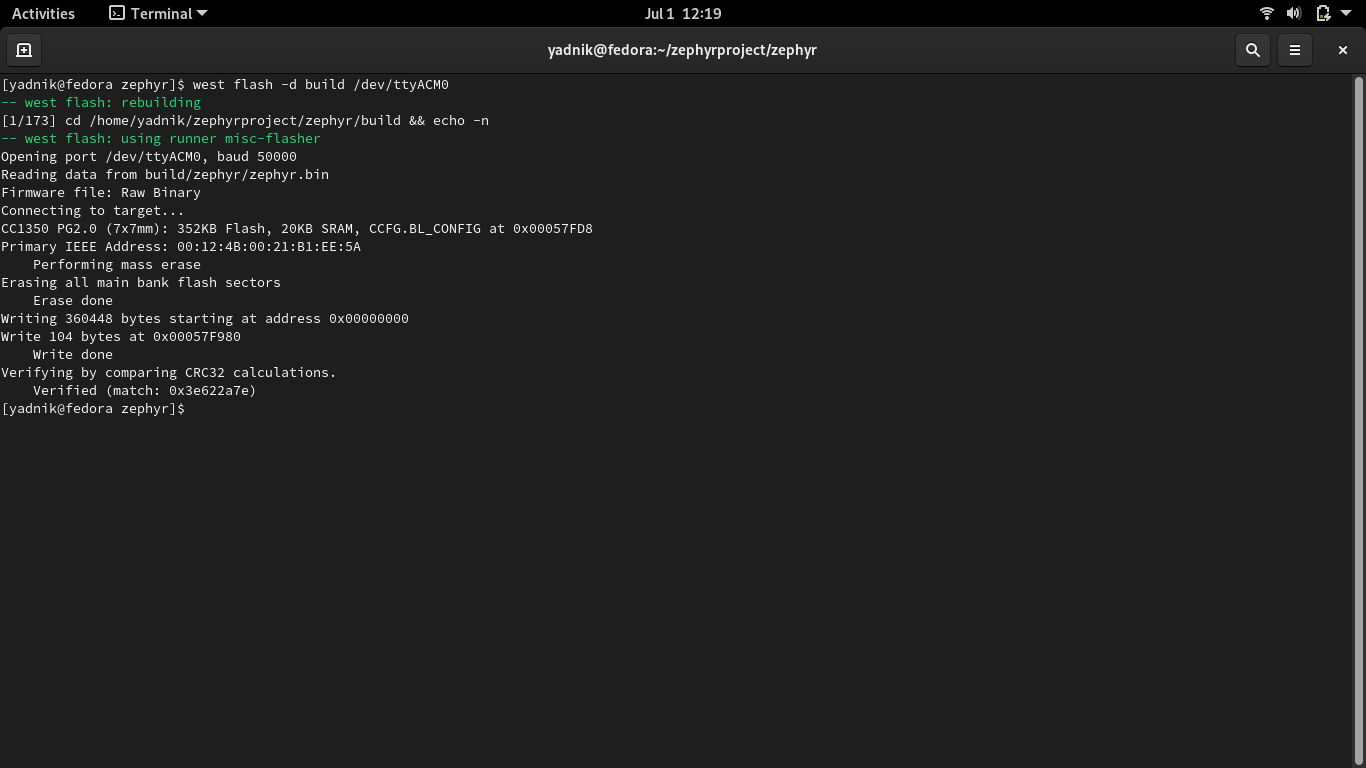Viewport: 1366px width, 768px height.
Task: Click '-- west flash: rebuilding' line
Action: pos(101,103)
